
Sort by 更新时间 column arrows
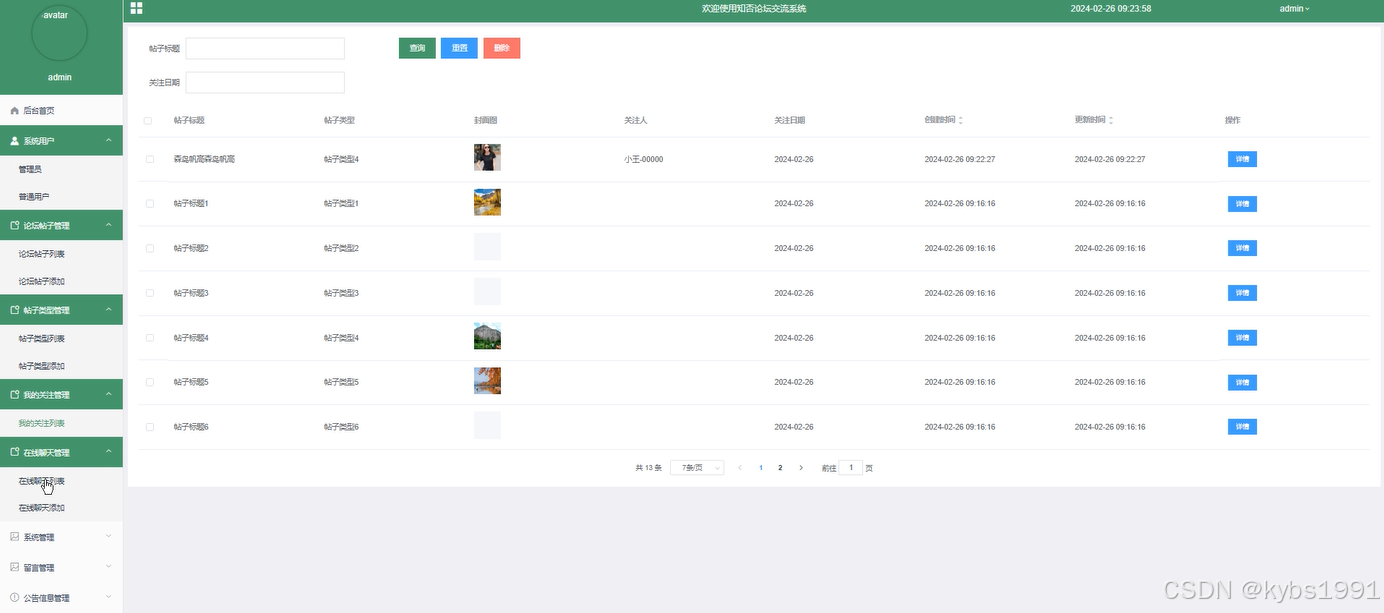coord(1111,120)
